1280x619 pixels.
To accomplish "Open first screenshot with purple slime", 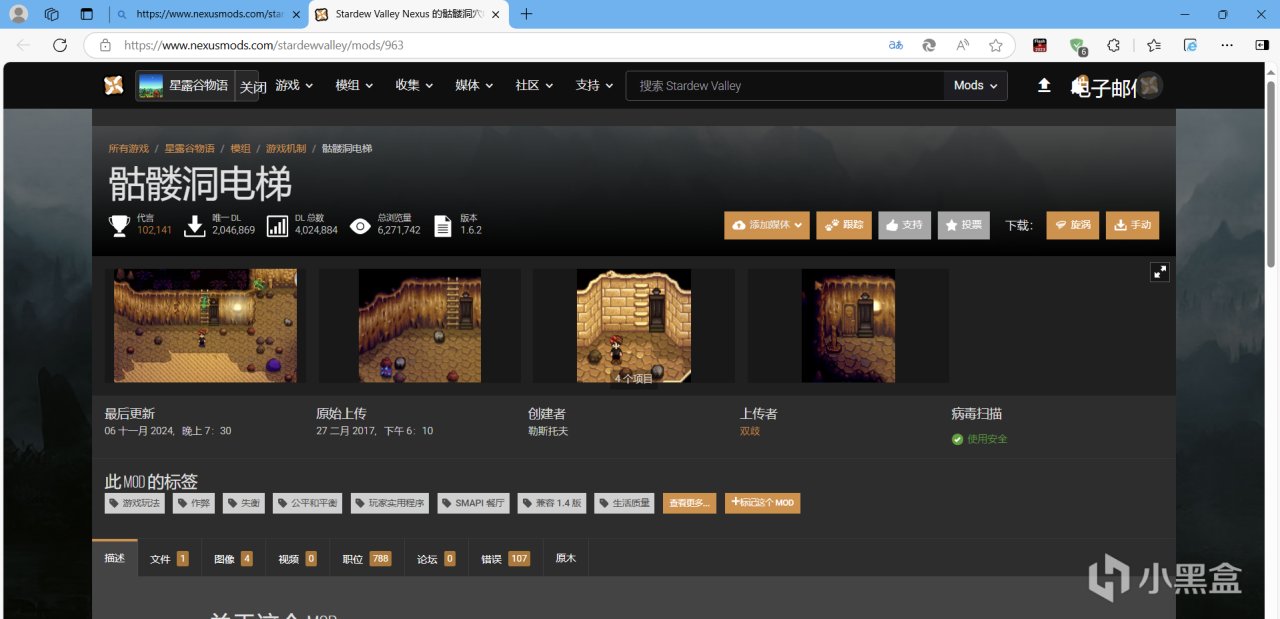I will pos(205,325).
